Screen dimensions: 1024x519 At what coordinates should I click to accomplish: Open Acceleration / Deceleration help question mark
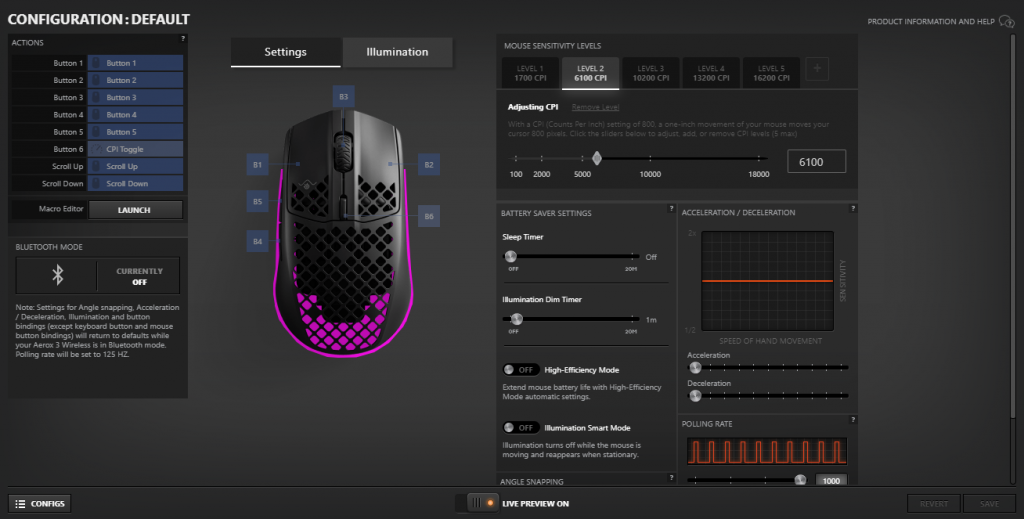point(853,209)
